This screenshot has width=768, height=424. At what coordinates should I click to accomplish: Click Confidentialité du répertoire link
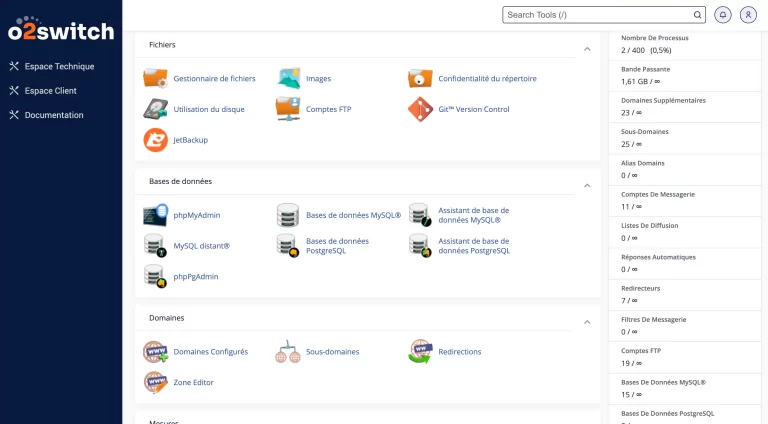487,78
